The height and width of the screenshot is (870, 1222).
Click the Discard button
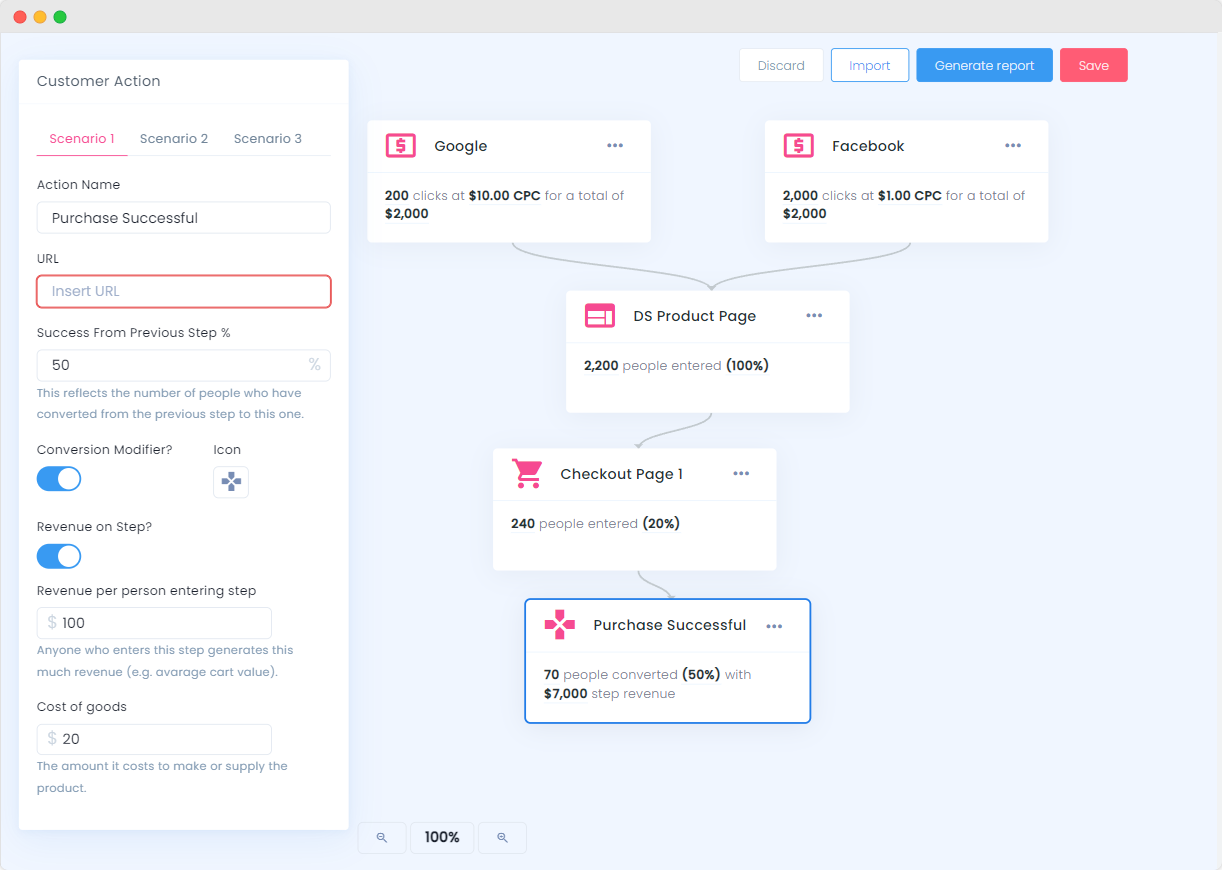781,66
